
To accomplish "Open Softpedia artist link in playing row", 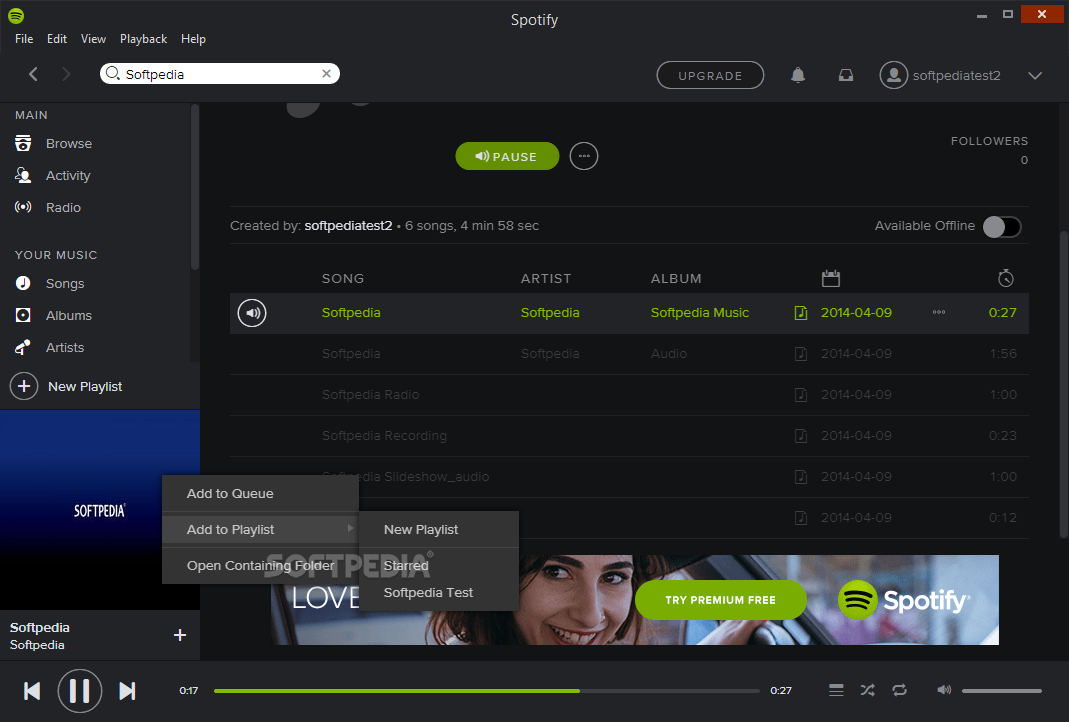I will [549, 312].
